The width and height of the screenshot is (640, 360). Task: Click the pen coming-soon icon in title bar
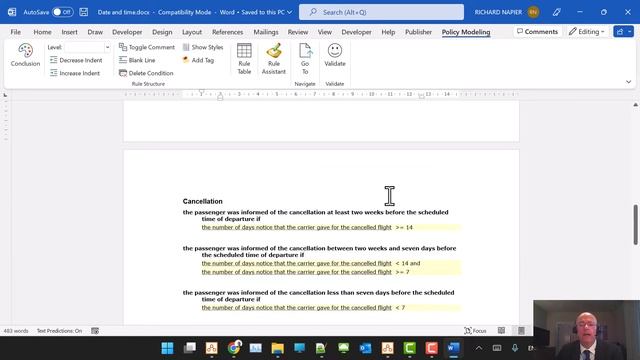(556, 12)
